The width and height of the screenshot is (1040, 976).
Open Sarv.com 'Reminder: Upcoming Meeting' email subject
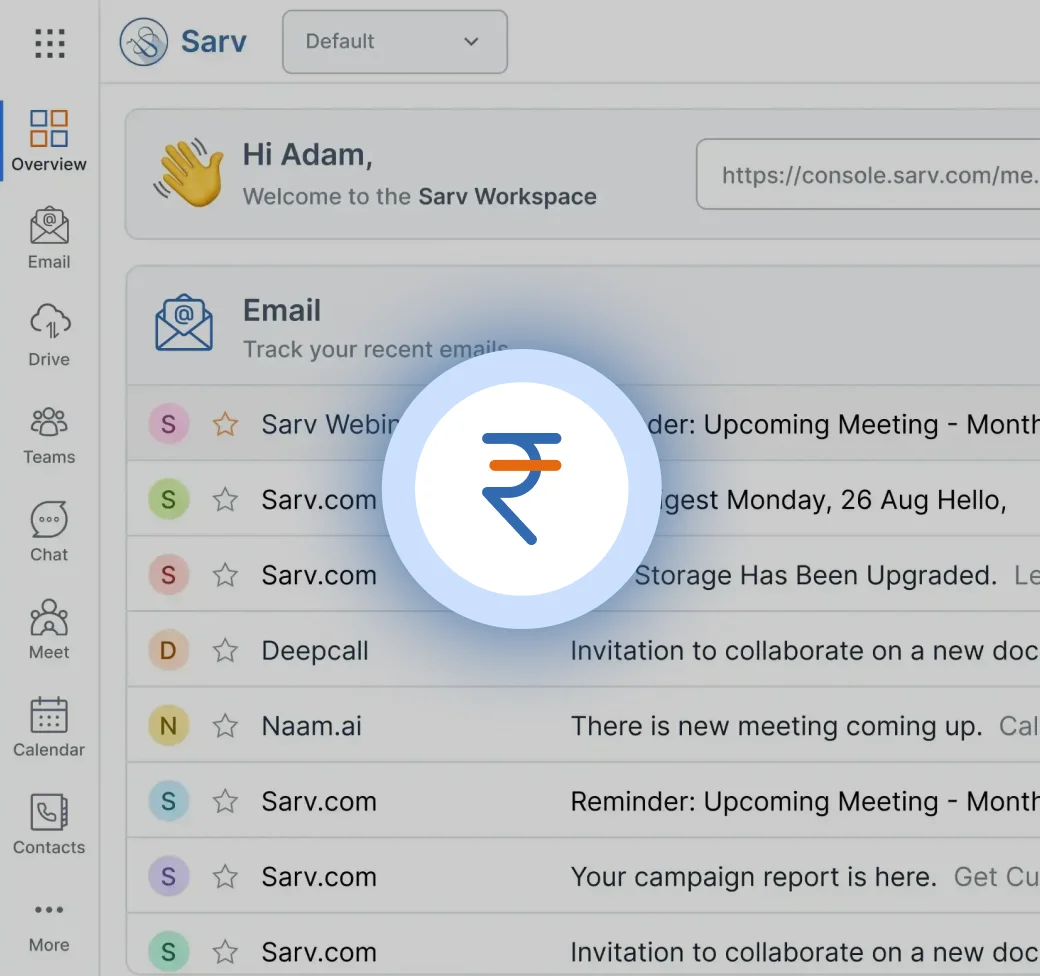point(805,802)
